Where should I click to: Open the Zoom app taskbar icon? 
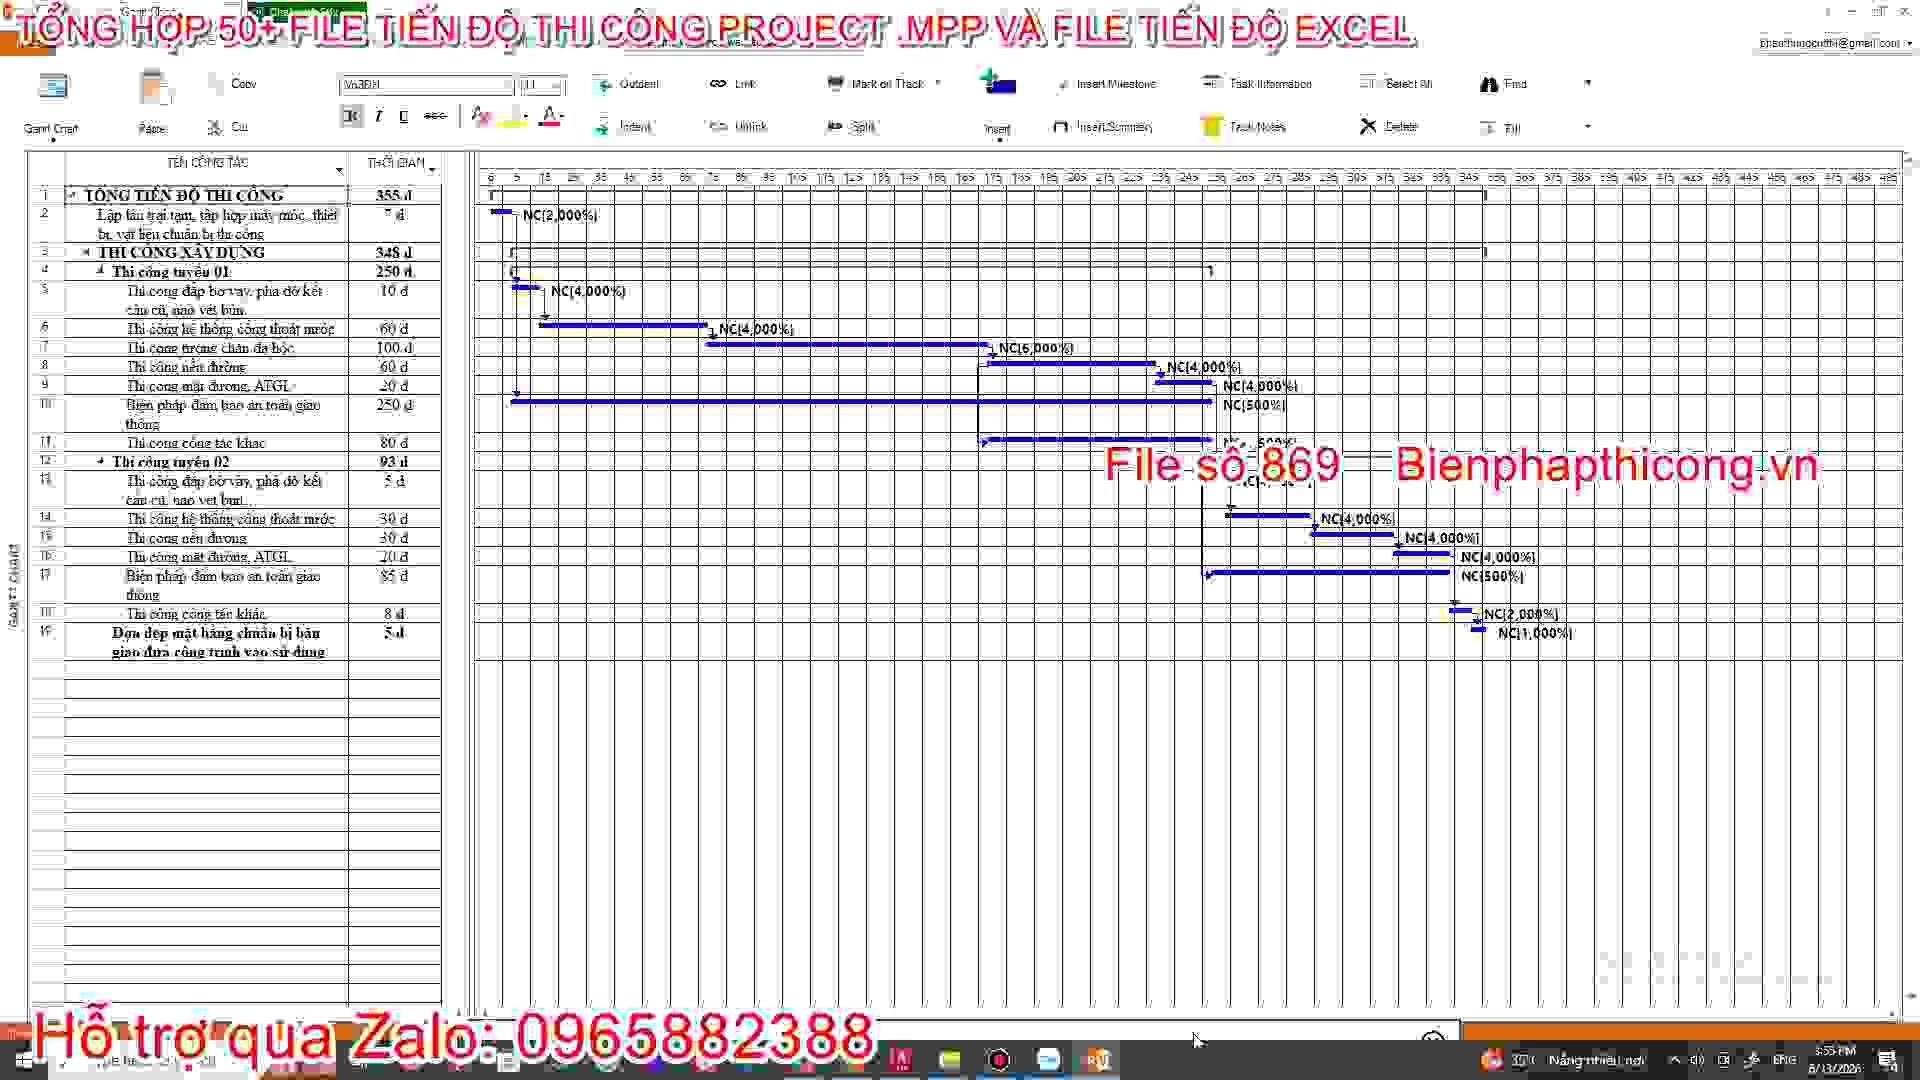(x=1048, y=1060)
